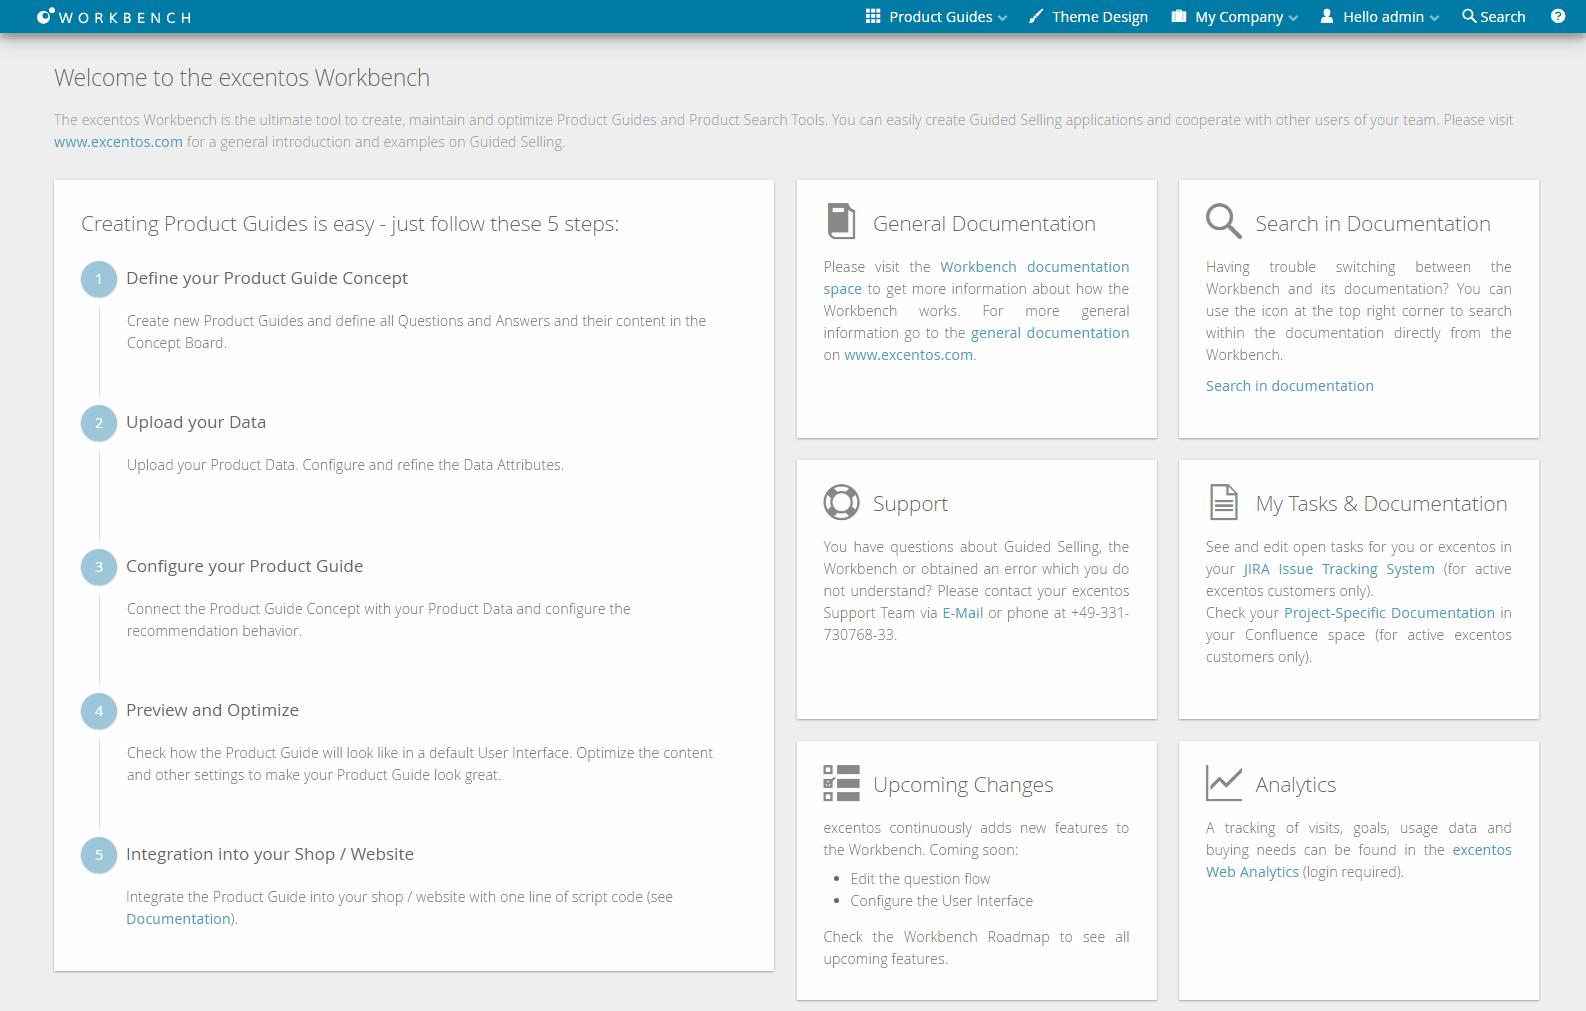Viewport: 1586px width, 1011px height.
Task: Click the Search in Documentation card title
Action: [1373, 224]
